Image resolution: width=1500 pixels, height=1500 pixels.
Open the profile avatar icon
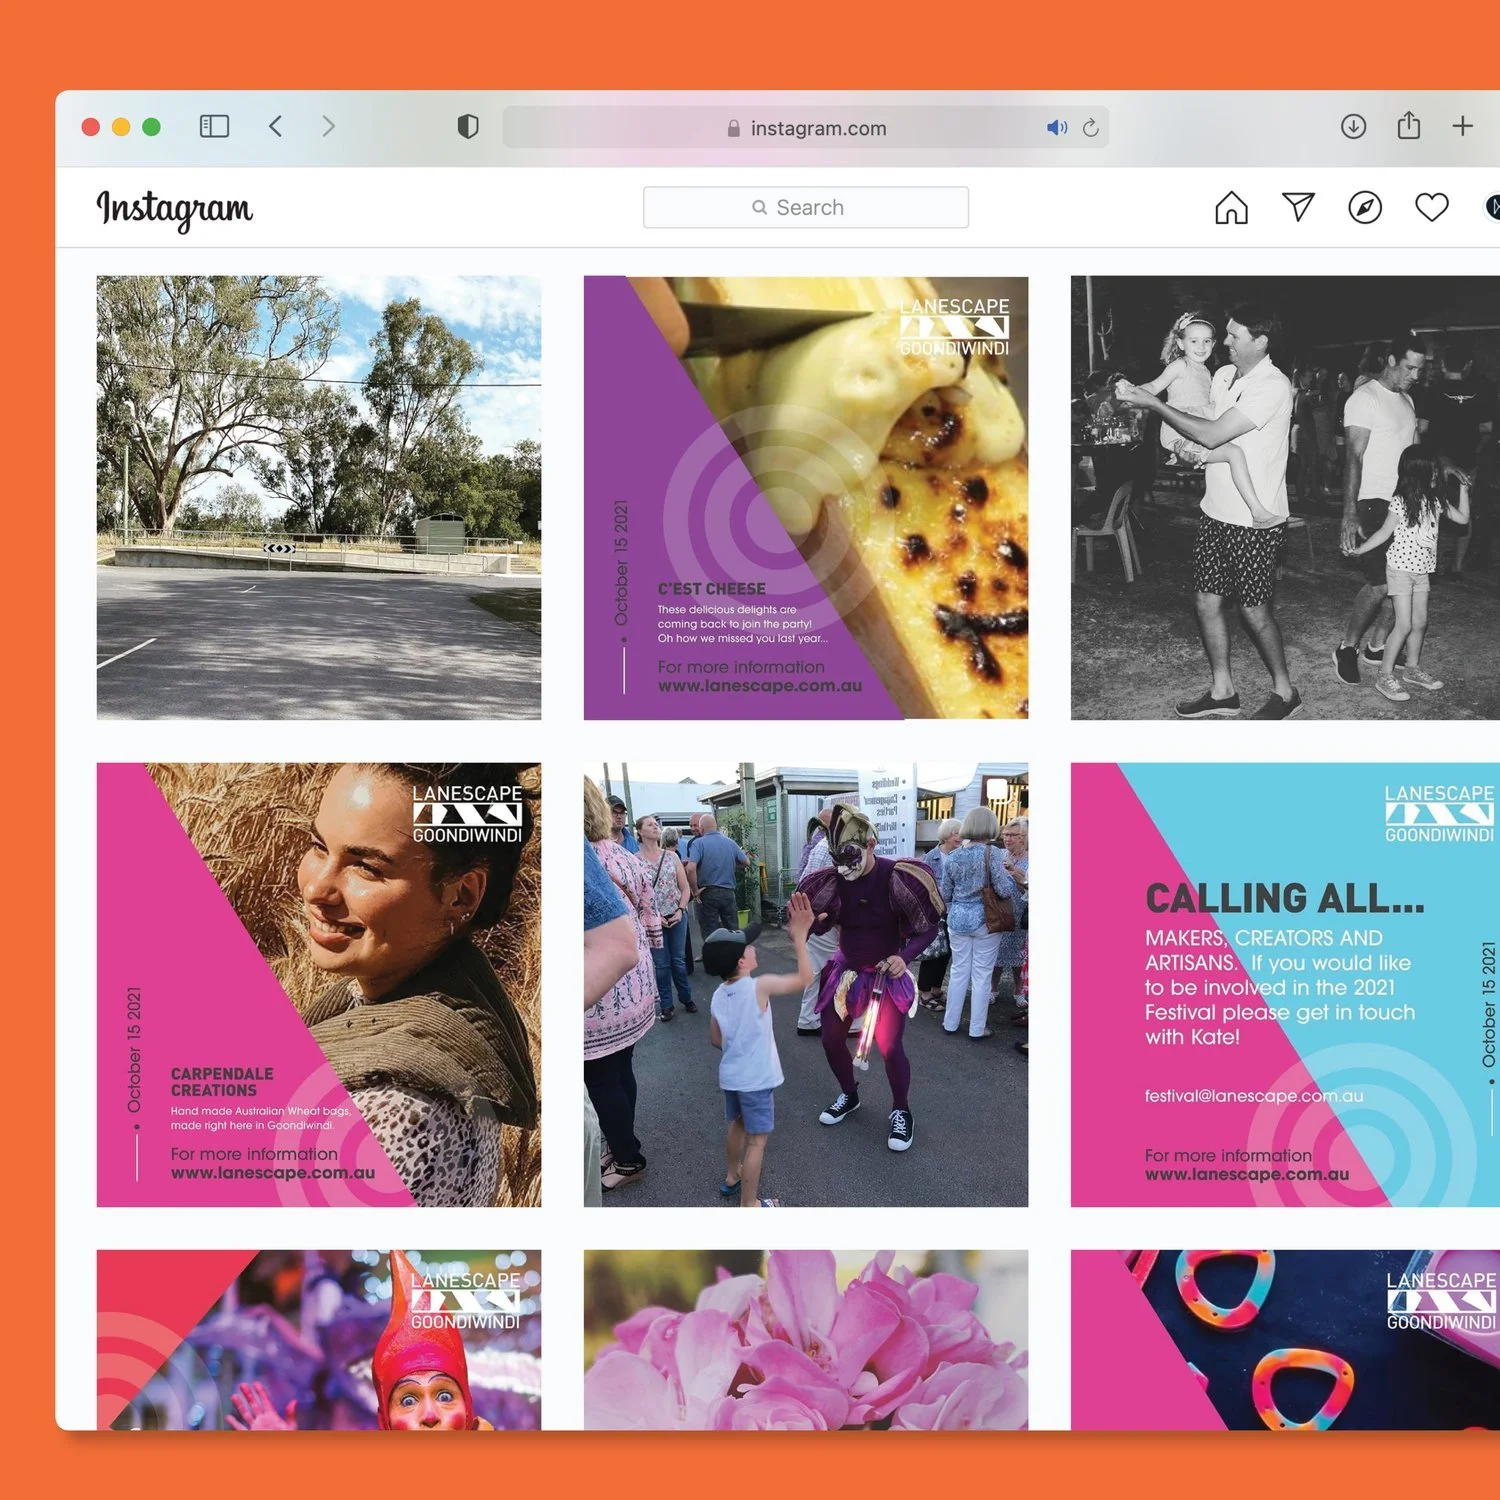click(1492, 207)
